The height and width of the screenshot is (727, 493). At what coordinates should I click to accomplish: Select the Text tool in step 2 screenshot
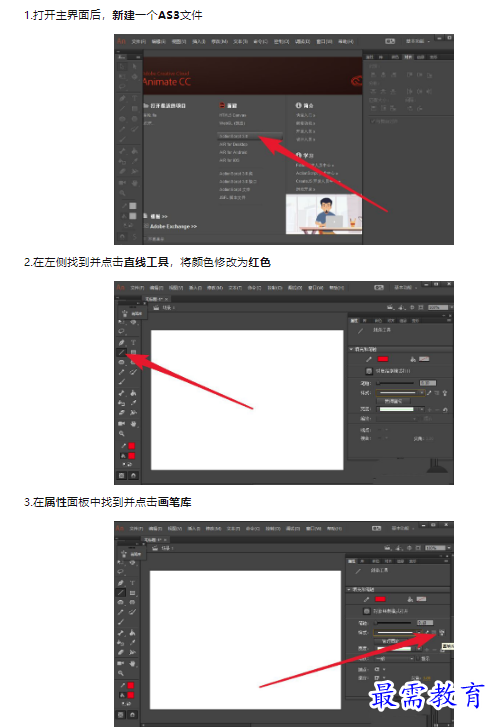(133, 342)
